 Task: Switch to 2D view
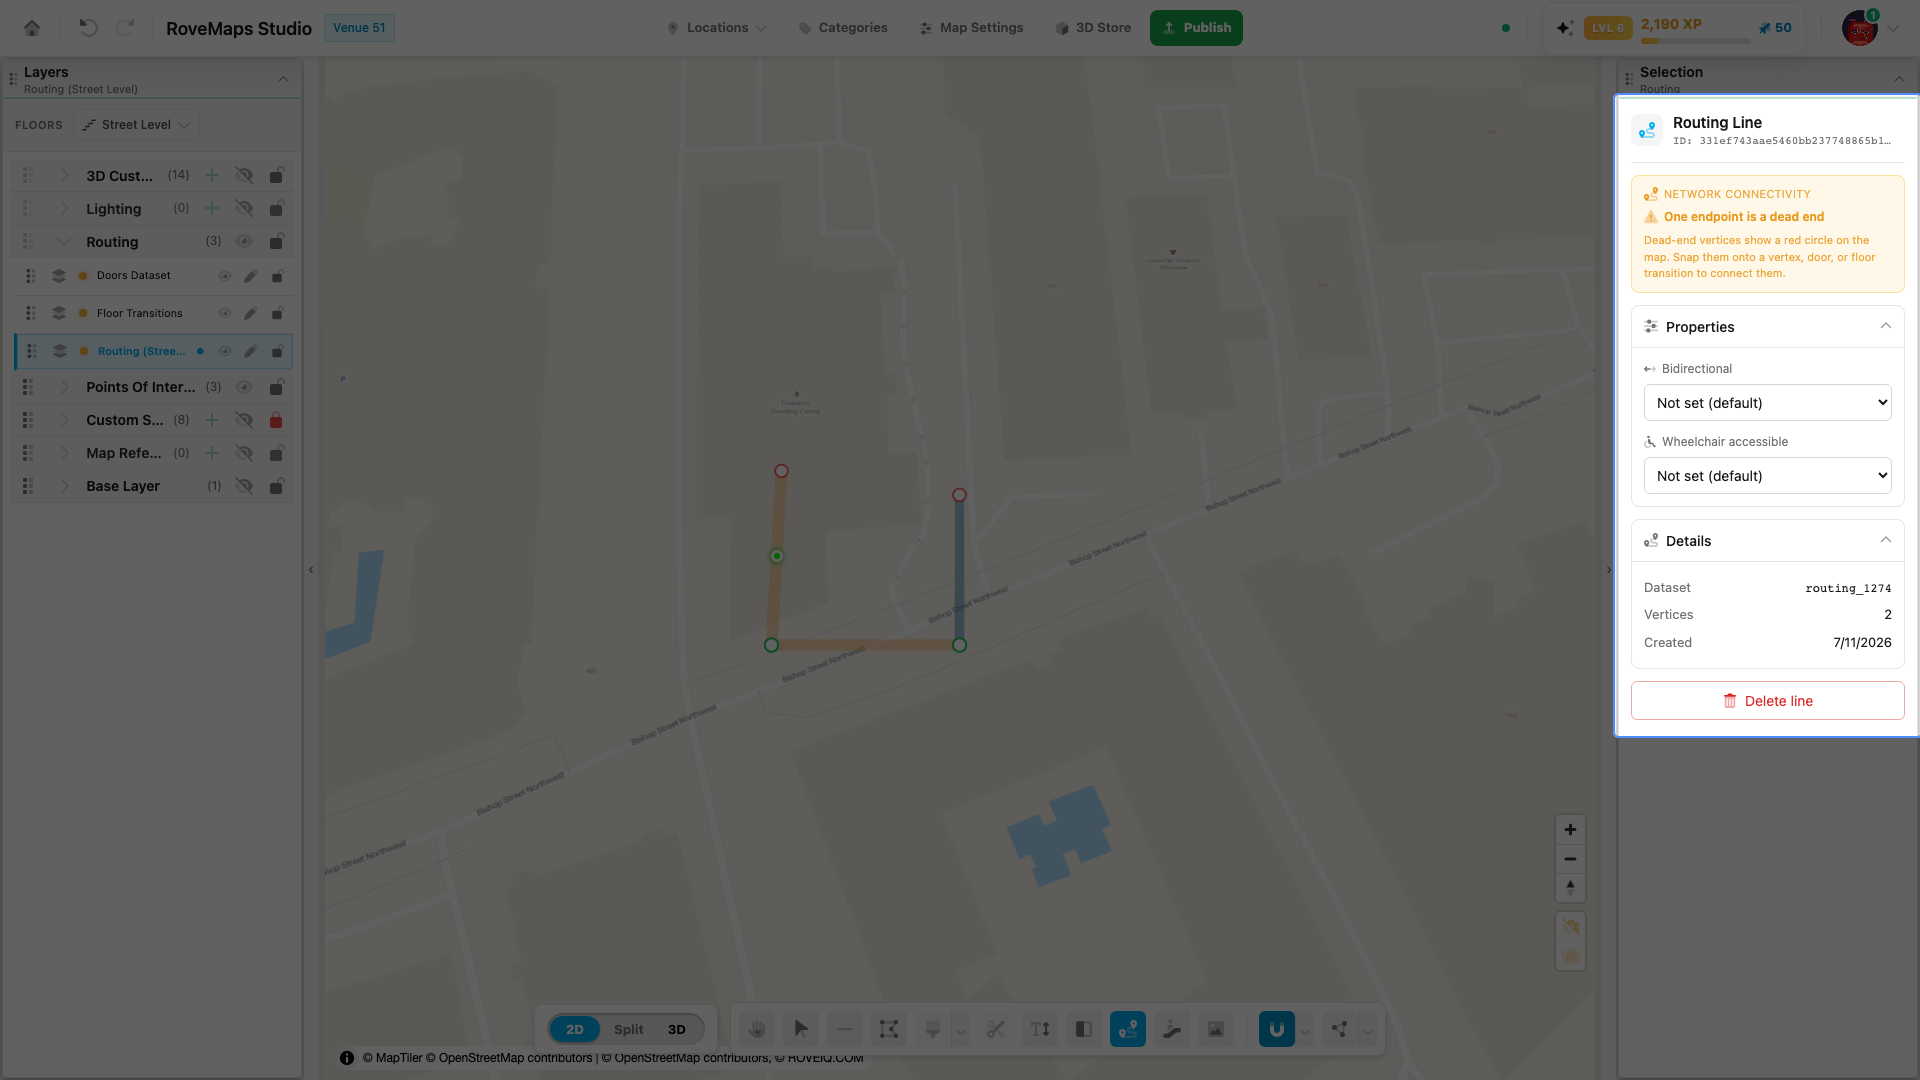(x=575, y=1029)
